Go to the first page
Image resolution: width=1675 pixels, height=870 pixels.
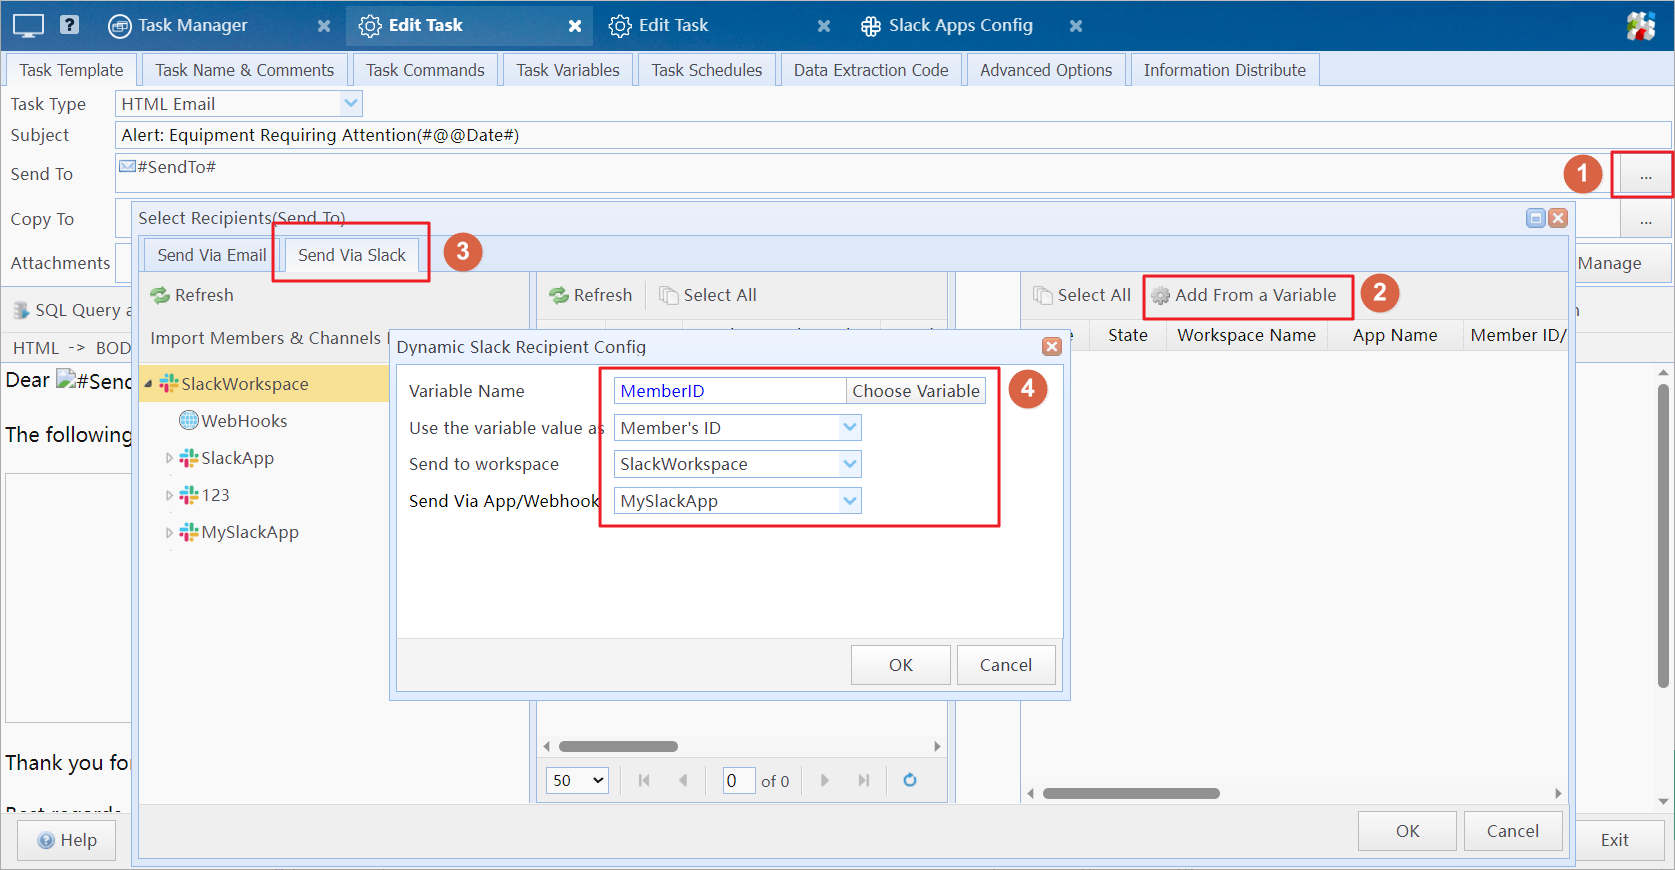pos(644,780)
